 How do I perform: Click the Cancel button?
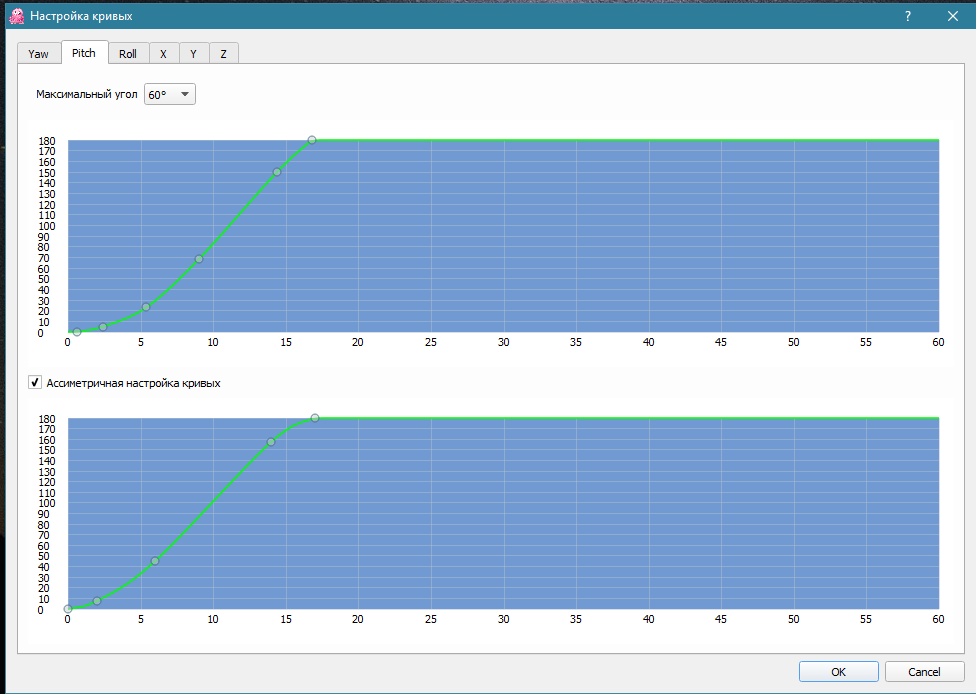click(924, 672)
